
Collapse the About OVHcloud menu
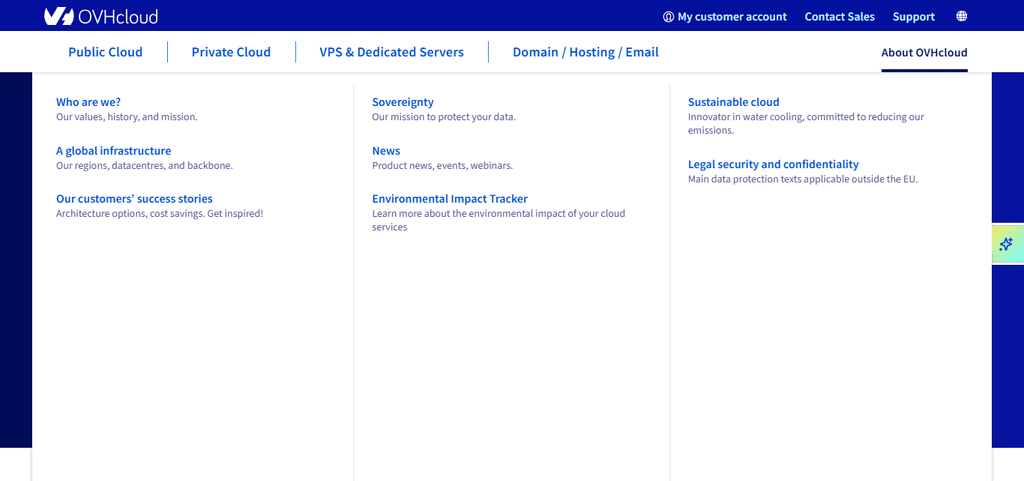pos(924,53)
